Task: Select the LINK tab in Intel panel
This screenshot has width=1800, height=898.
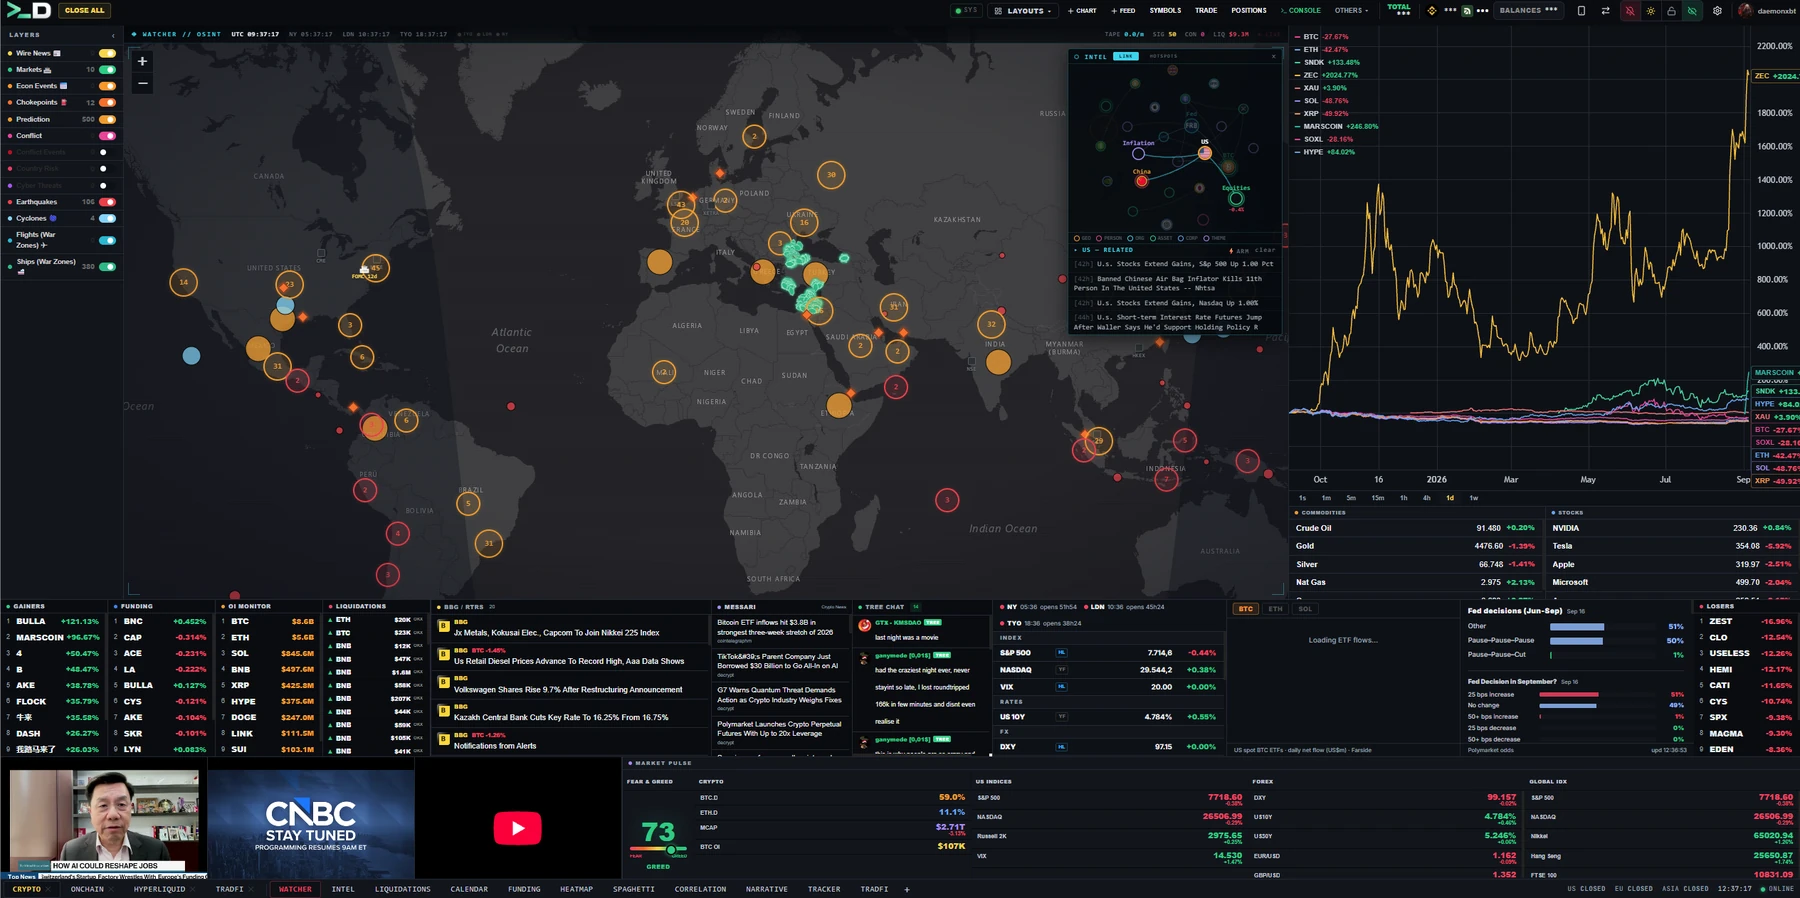Action: (1126, 56)
